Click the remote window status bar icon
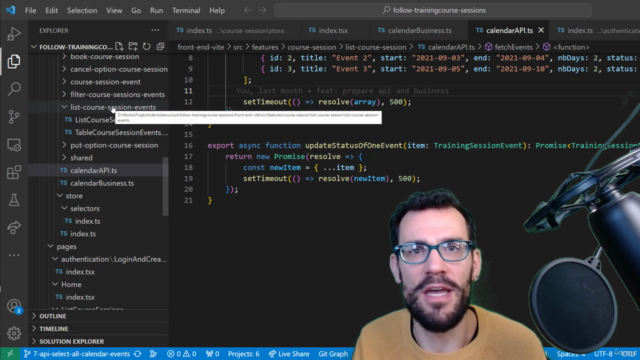 [10, 354]
